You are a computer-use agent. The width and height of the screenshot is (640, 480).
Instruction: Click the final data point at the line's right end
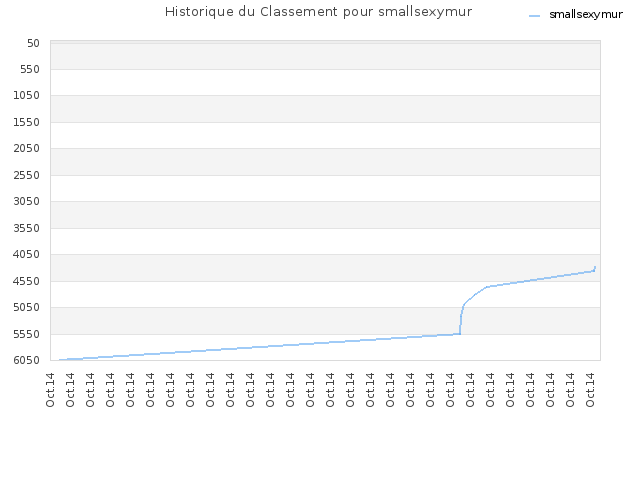(595, 267)
